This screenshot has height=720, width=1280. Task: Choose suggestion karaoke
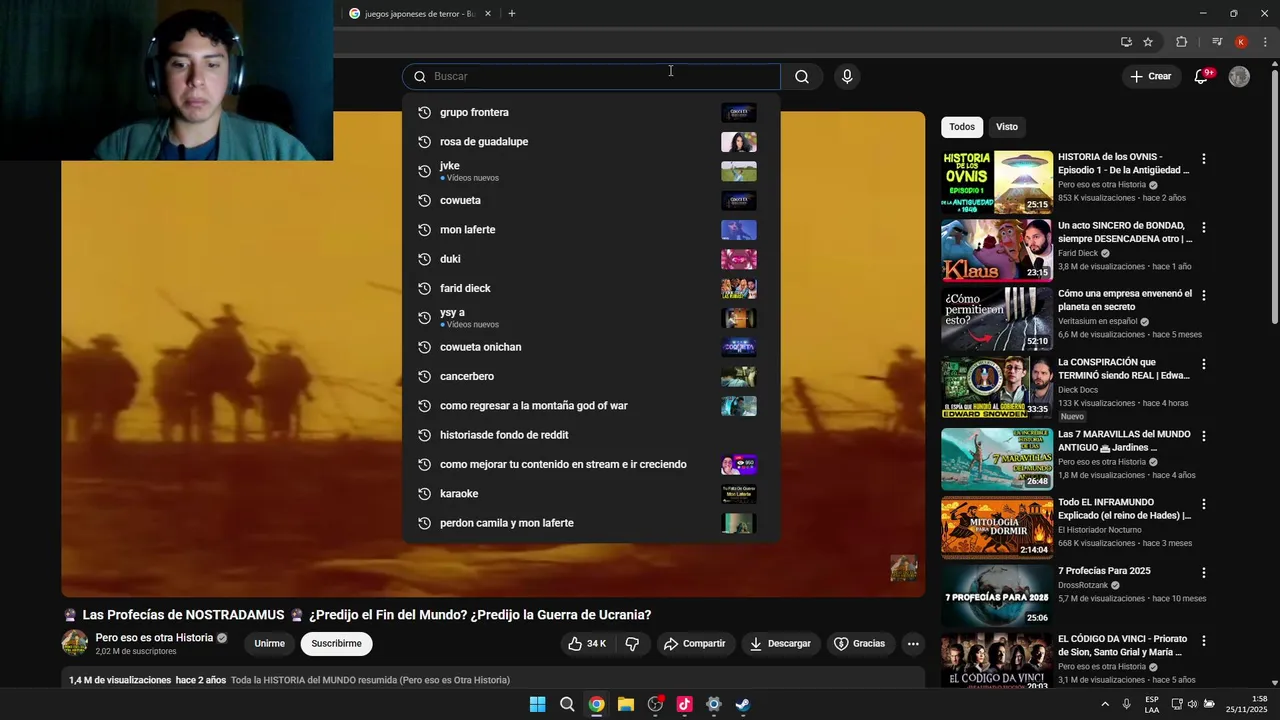591,494
